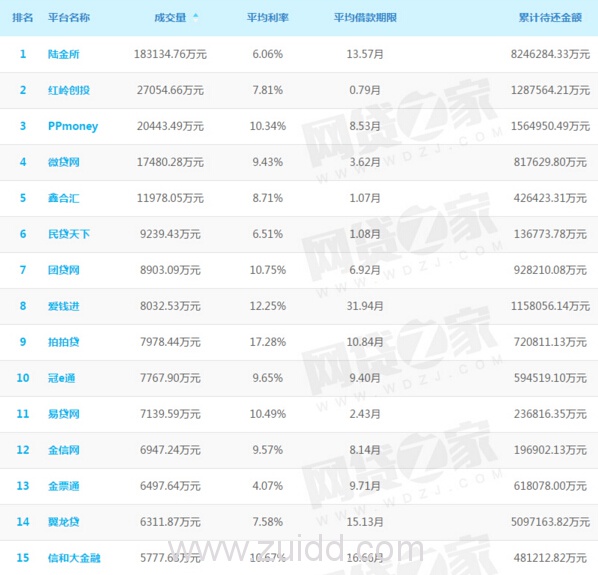Open the PPmoney platform link
This screenshot has height=575, width=598.
(x=73, y=126)
